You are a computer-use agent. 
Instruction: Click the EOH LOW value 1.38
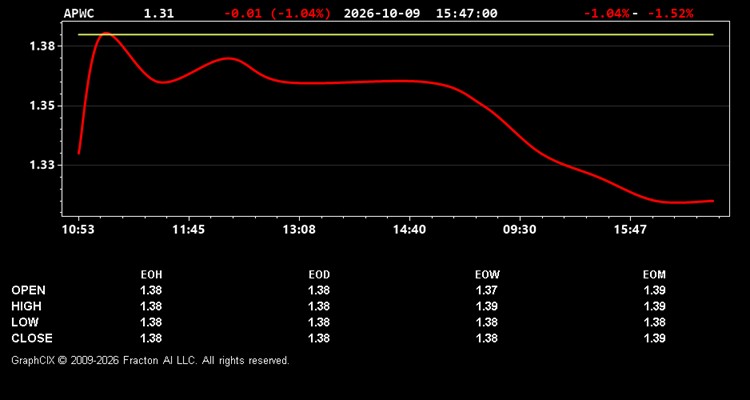(x=151, y=322)
